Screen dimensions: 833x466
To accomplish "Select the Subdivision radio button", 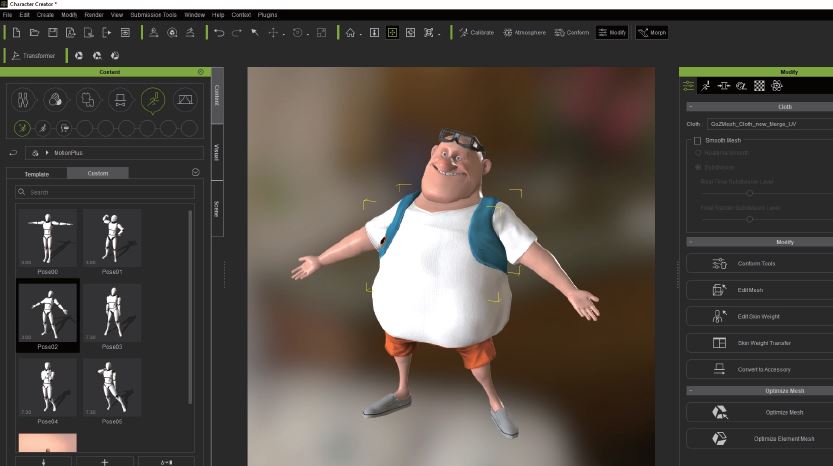I will click(698, 167).
